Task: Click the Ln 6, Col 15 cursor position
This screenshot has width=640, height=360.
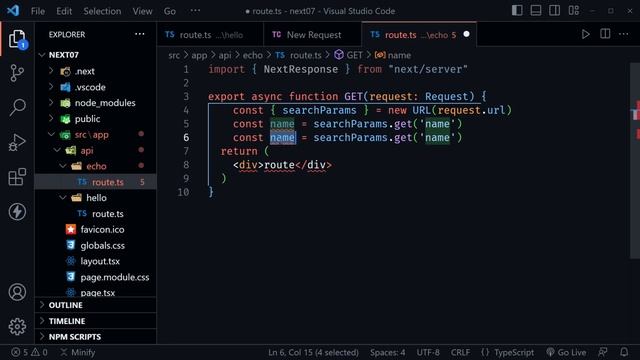Action: [x=313, y=352]
